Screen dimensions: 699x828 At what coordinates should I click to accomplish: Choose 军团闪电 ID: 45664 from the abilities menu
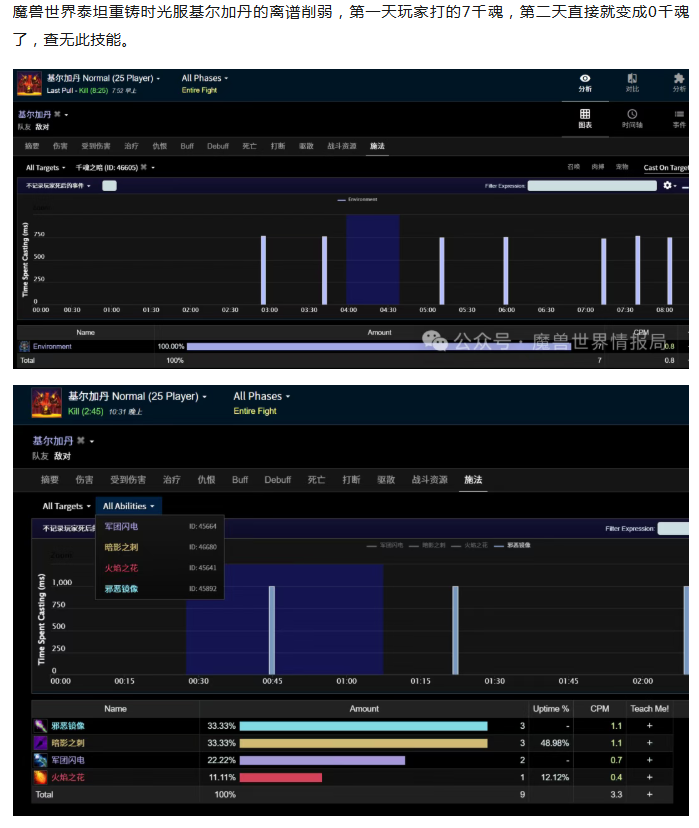[160, 526]
